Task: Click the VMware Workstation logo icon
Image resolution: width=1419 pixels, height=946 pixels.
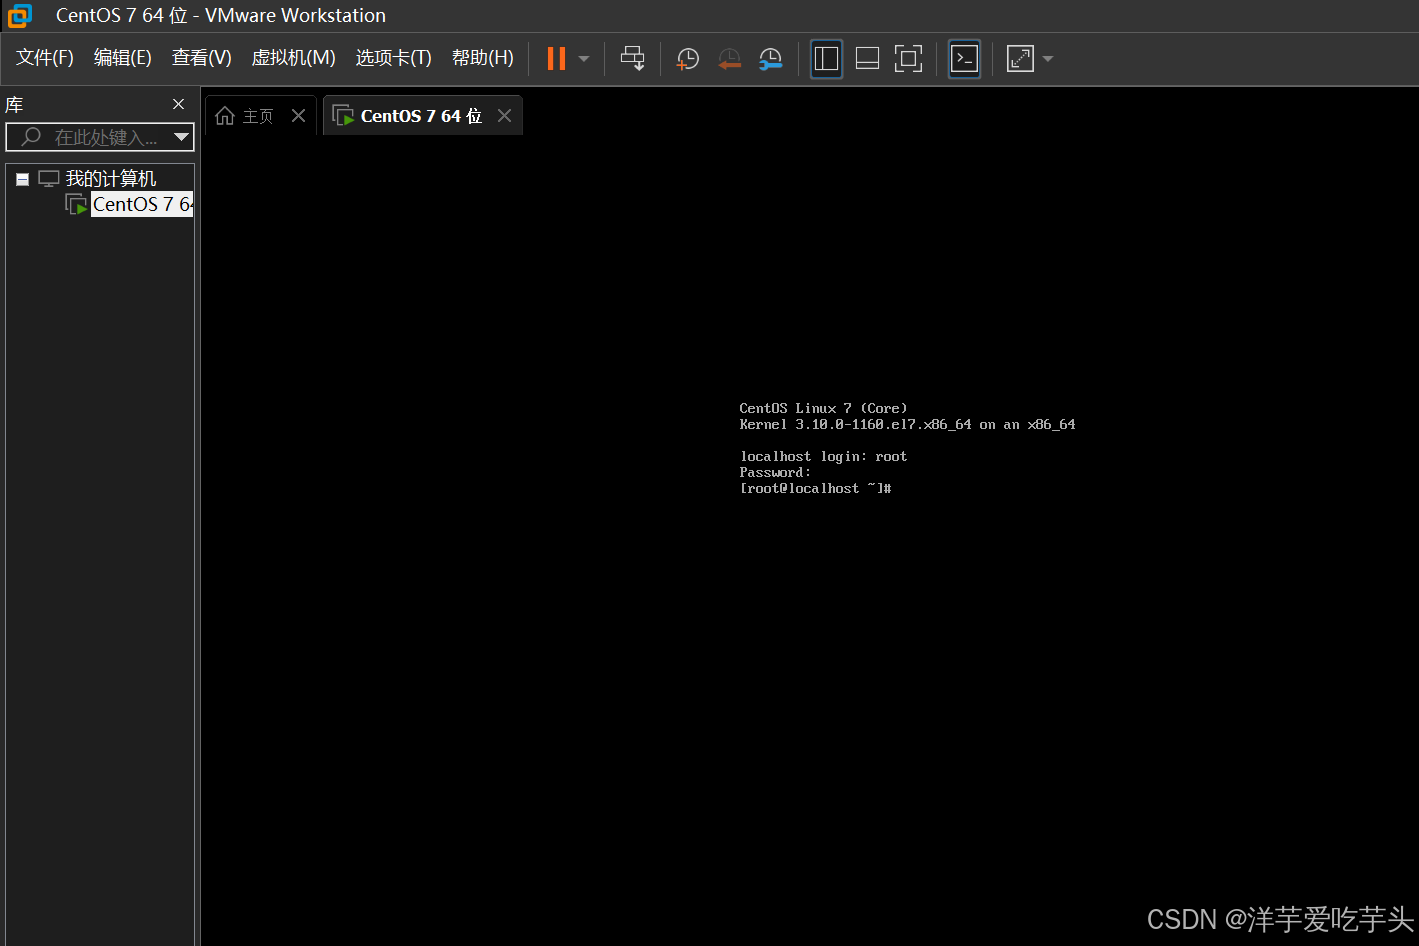Action: click(x=19, y=16)
